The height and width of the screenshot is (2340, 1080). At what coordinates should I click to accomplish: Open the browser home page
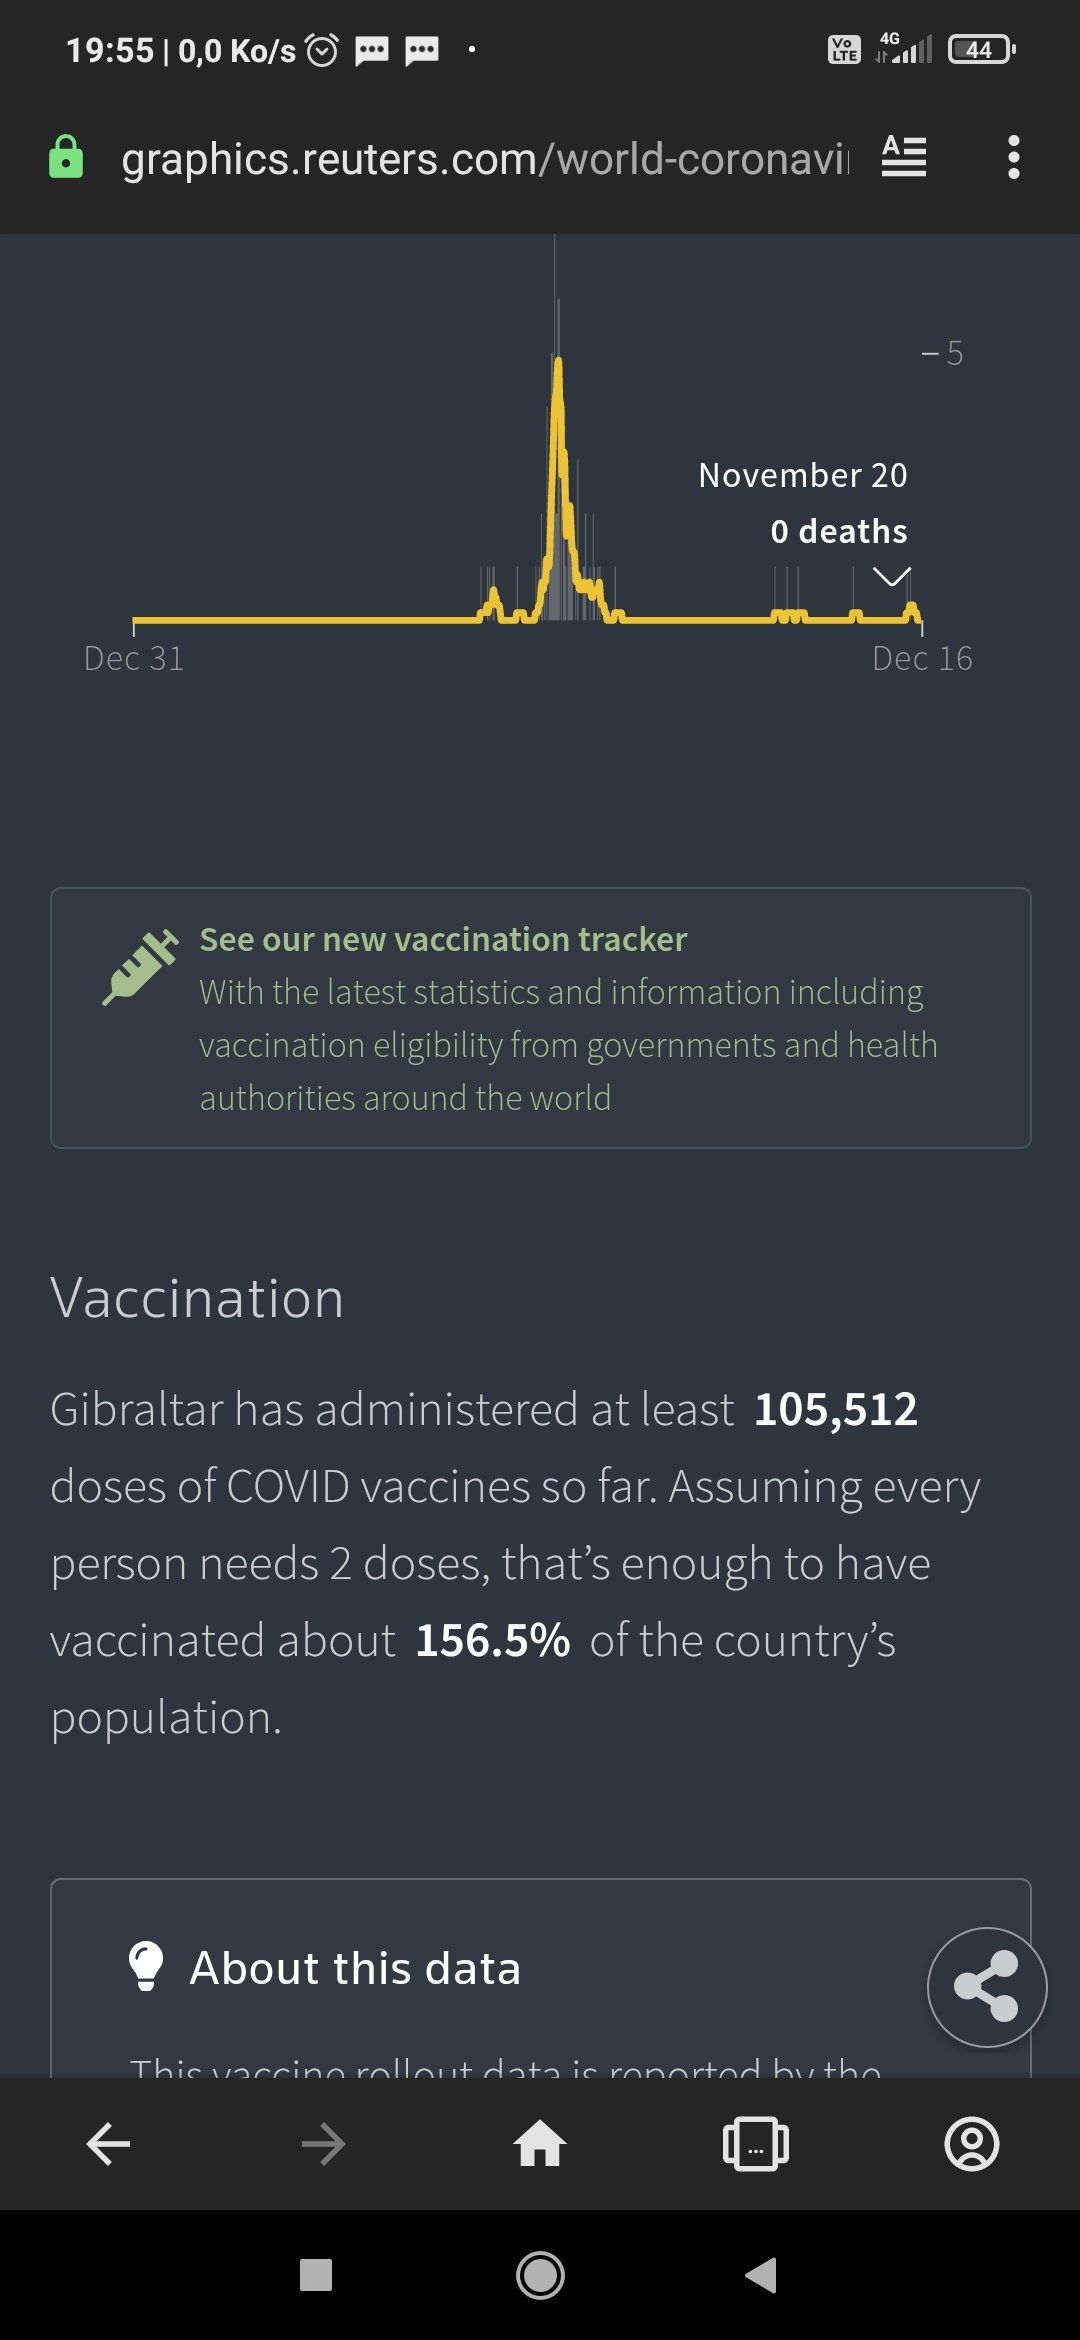(540, 2143)
